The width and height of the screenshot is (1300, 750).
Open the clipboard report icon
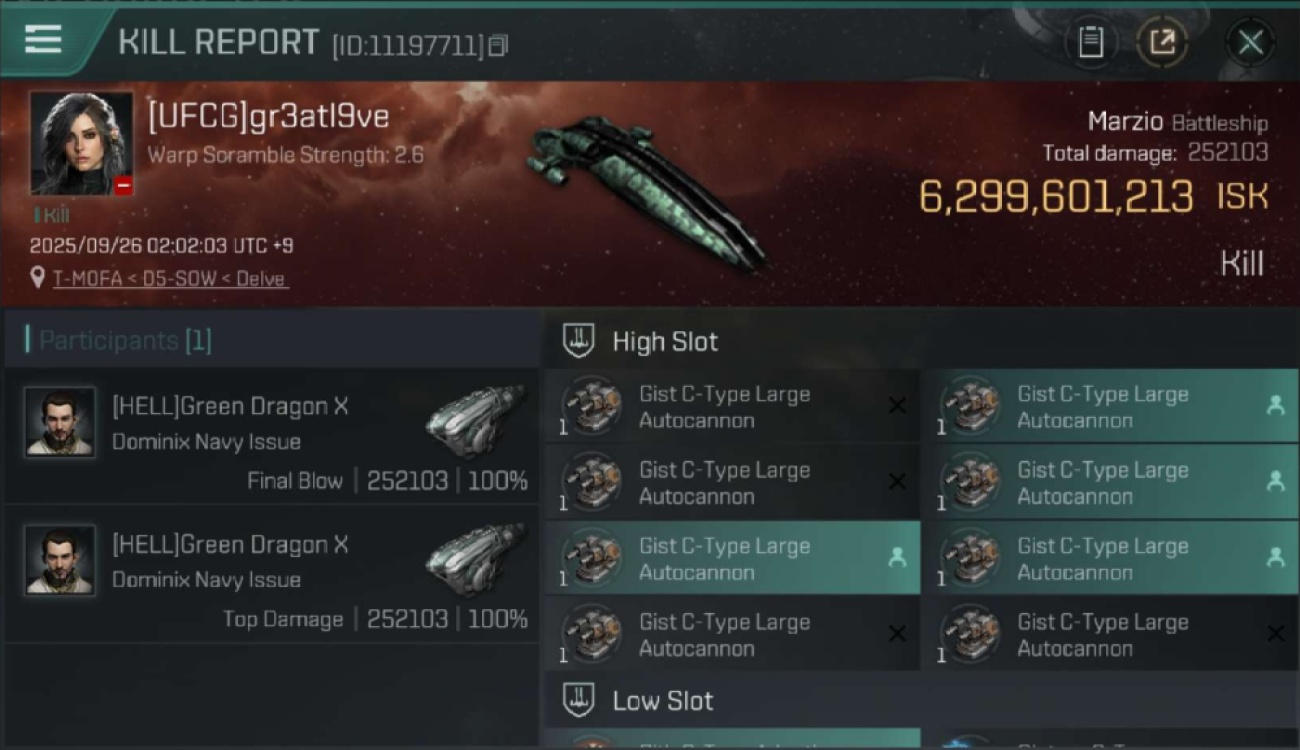tap(1090, 42)
